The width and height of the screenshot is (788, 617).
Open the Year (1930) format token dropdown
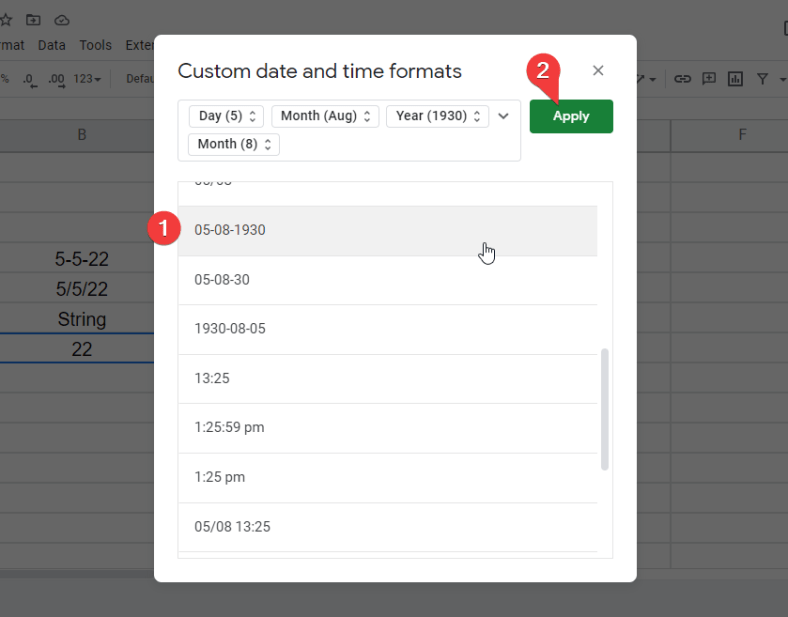point(437,116)
